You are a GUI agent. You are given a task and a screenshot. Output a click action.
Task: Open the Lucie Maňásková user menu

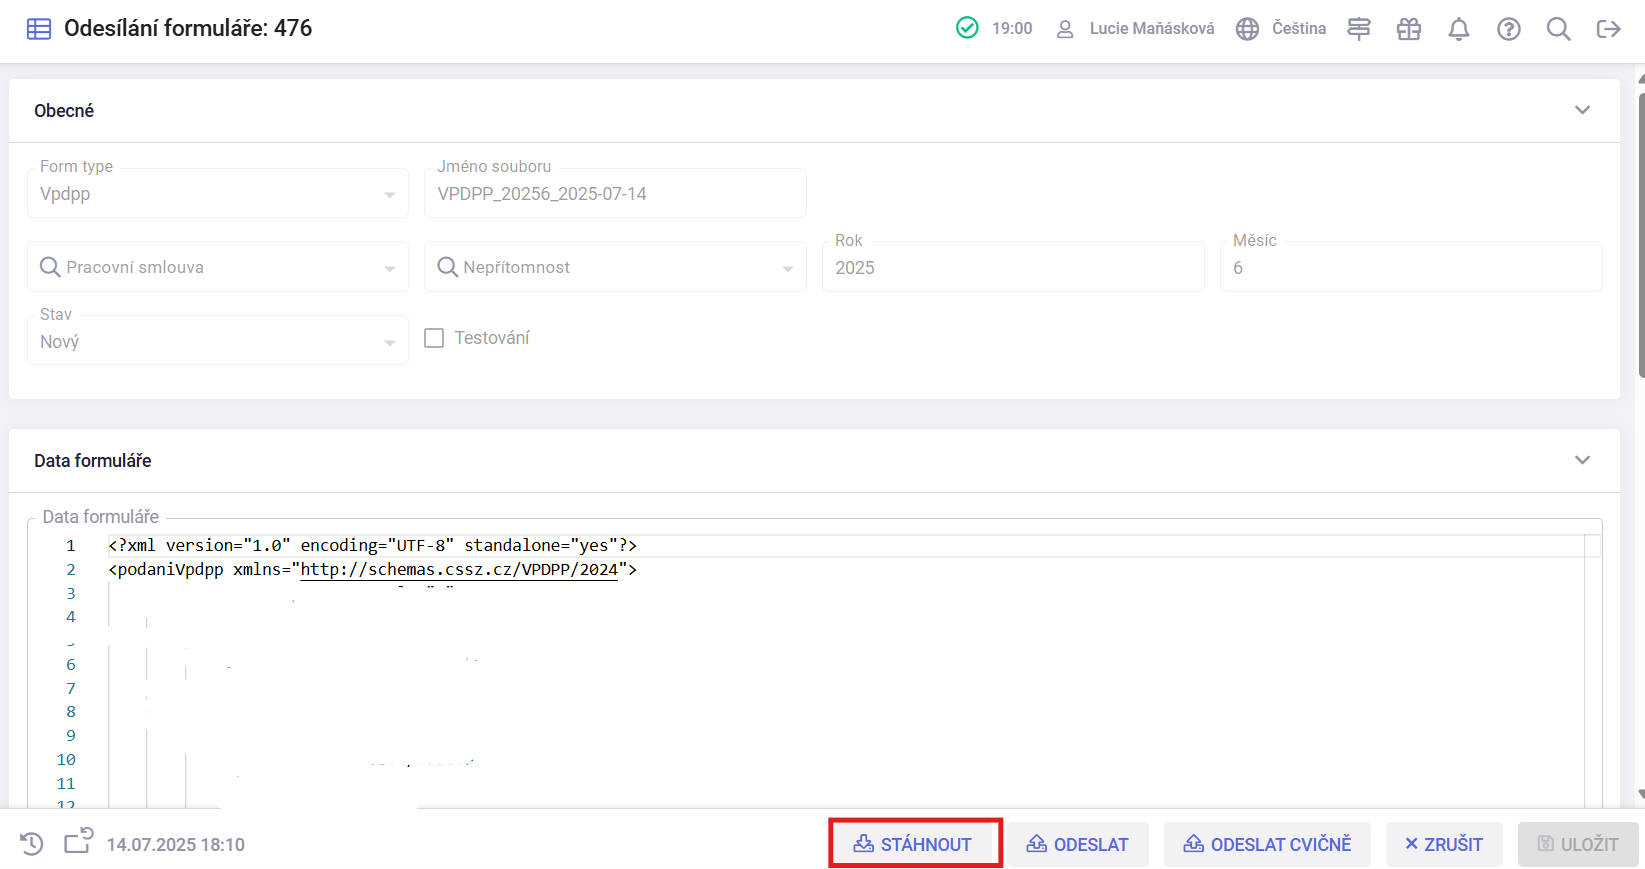pyautogui.click(x=1135, y=29)
